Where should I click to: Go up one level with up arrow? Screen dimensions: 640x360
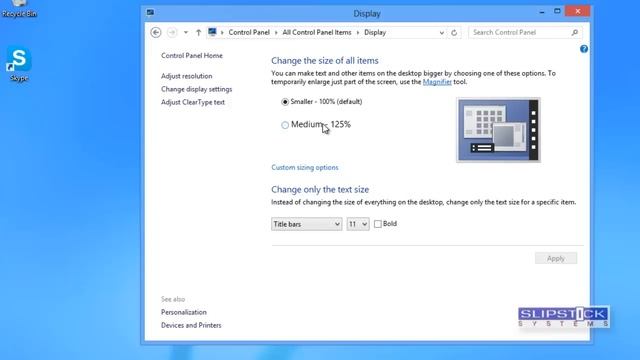point(198,32)
